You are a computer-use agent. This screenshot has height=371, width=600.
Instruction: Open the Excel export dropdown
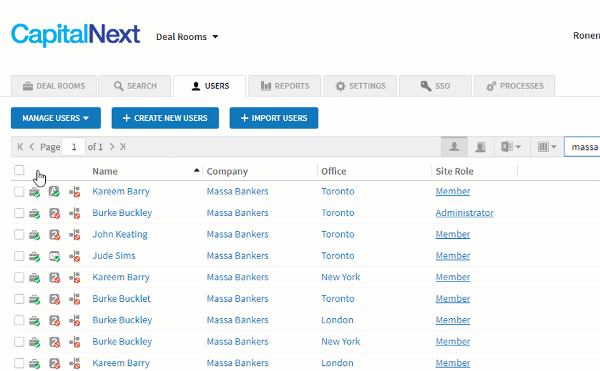coord(511,147)
